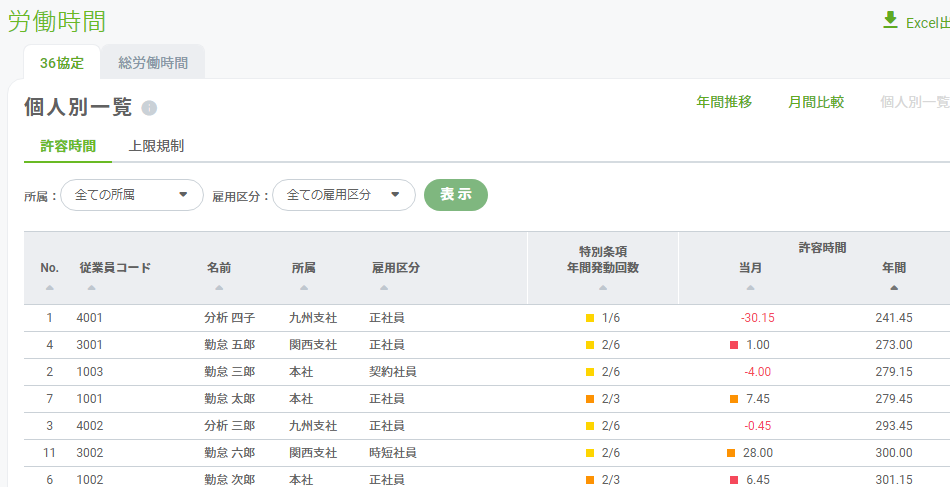Click 当月 value -4.00
This screenshot has width=950, height=487.
click(757, 372)
